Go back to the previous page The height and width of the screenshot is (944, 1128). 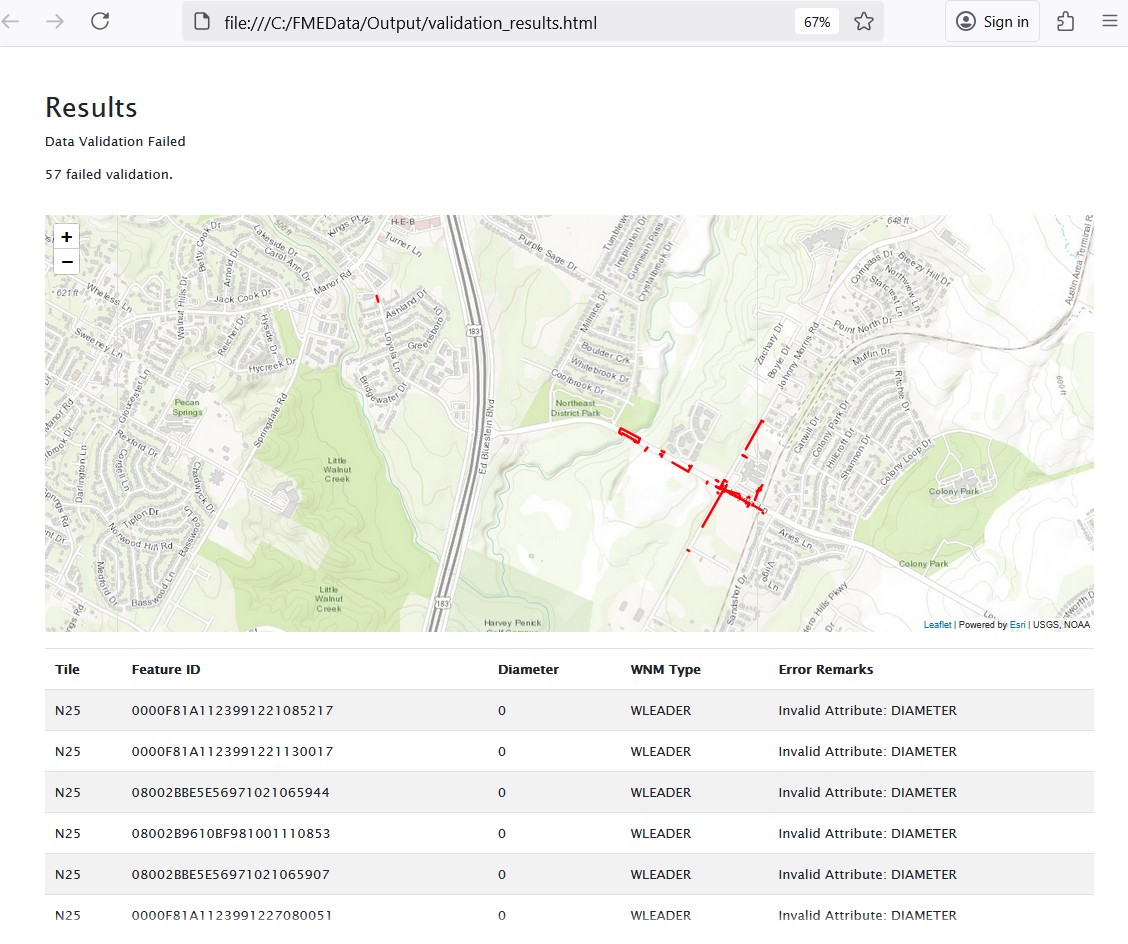(12, 21)
